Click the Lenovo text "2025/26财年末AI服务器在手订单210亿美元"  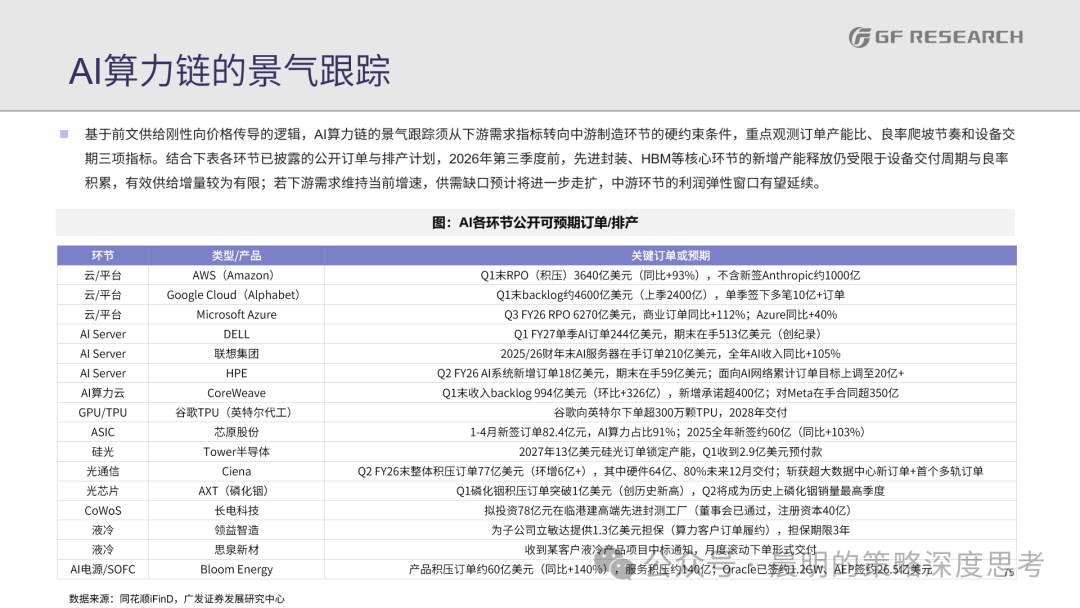(608, 354)
